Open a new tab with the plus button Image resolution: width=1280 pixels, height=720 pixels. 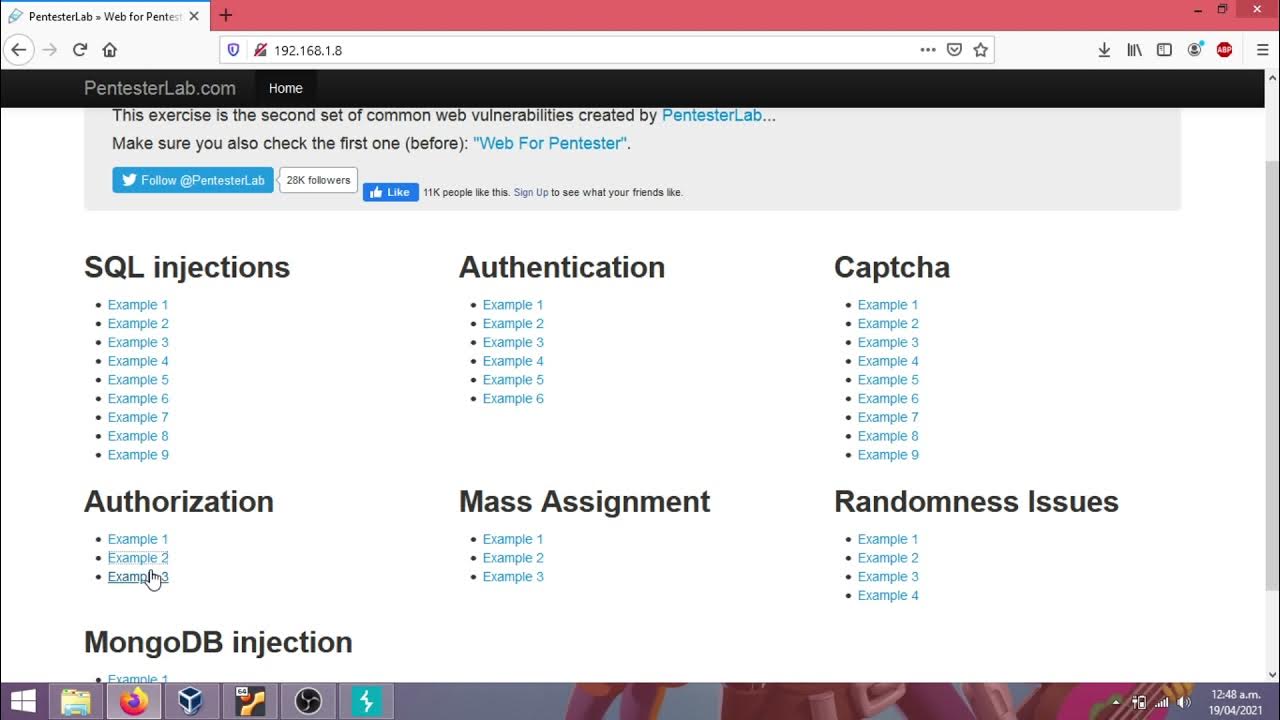click(226, 15)
